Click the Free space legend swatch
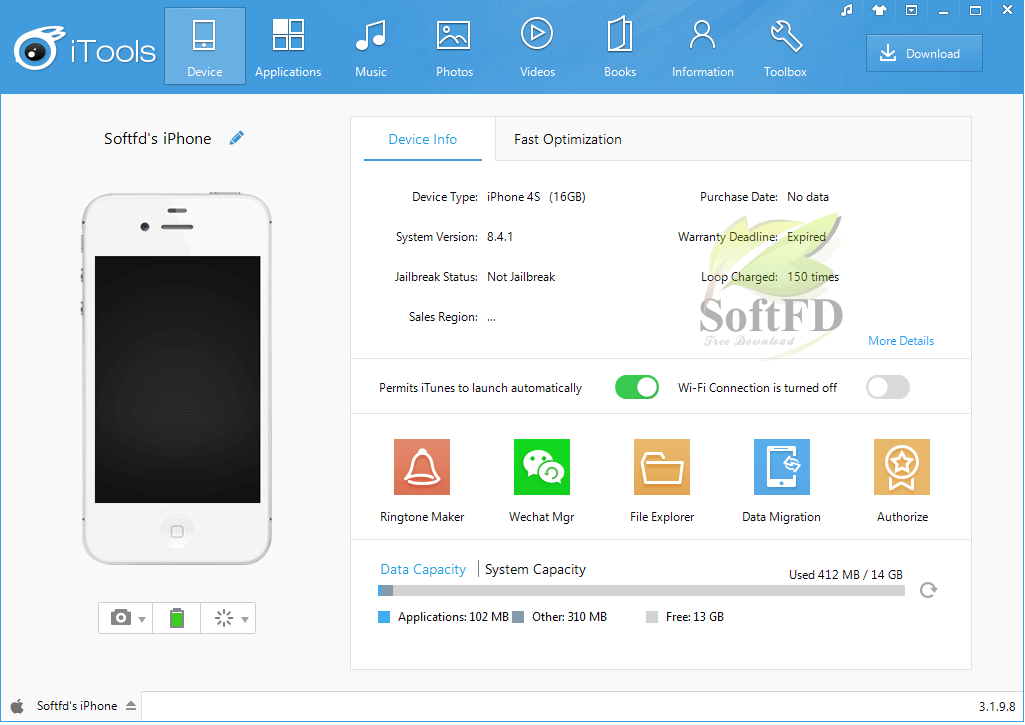This screenshot has width=1025, height=725. [x=652, y=616]
